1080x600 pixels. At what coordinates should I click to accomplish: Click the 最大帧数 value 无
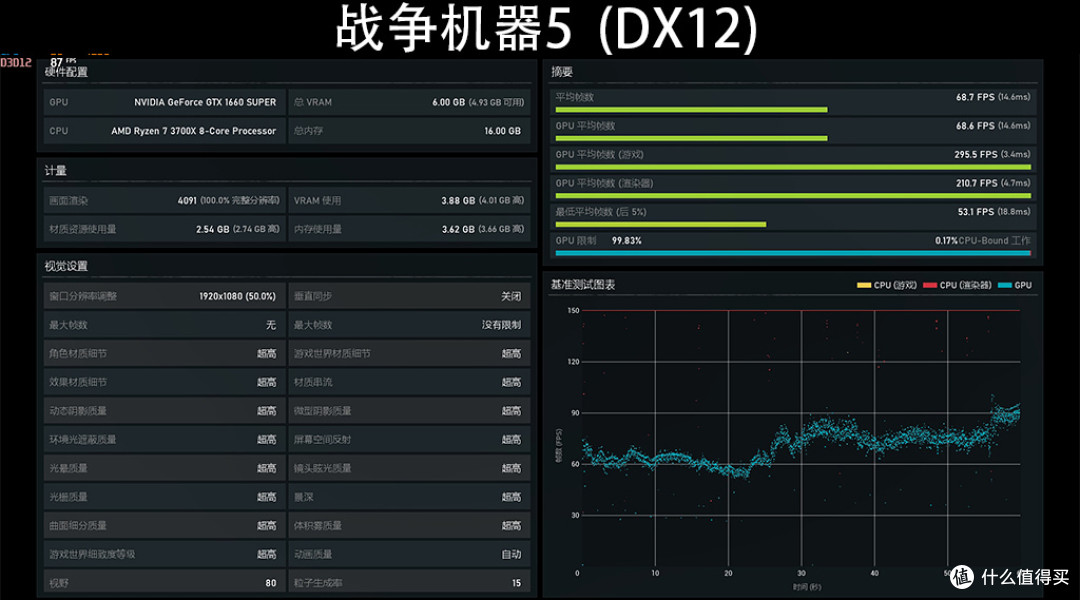click(271, 325)
